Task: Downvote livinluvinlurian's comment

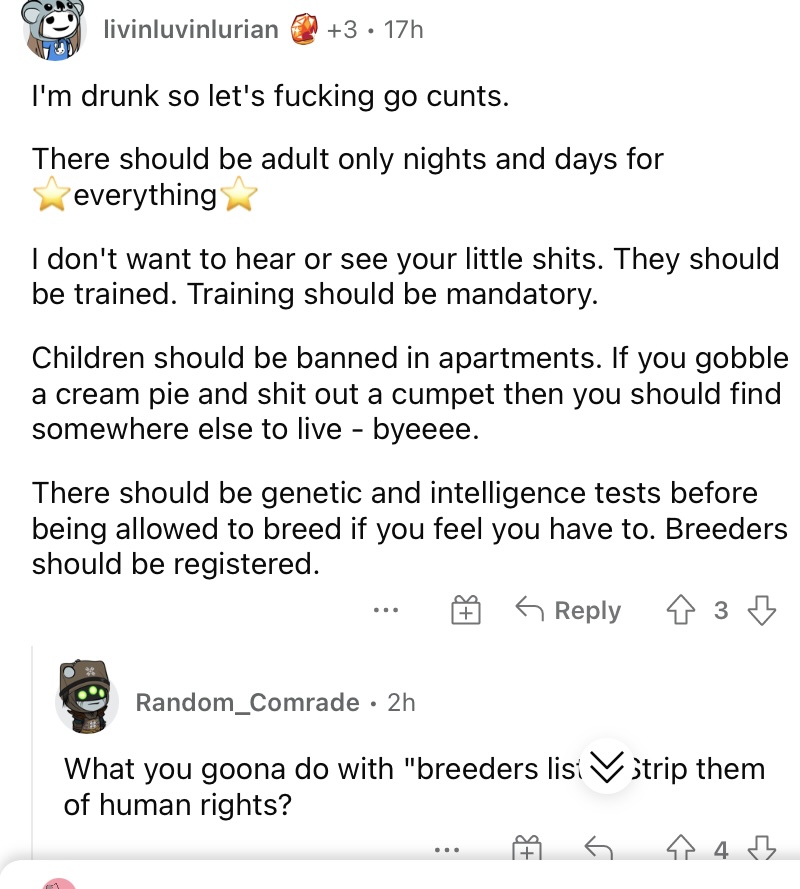Action: coord(761,610)
